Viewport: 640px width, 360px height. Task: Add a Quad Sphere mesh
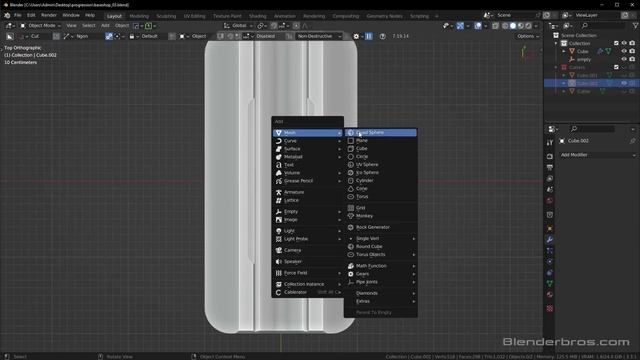[381, 132]
